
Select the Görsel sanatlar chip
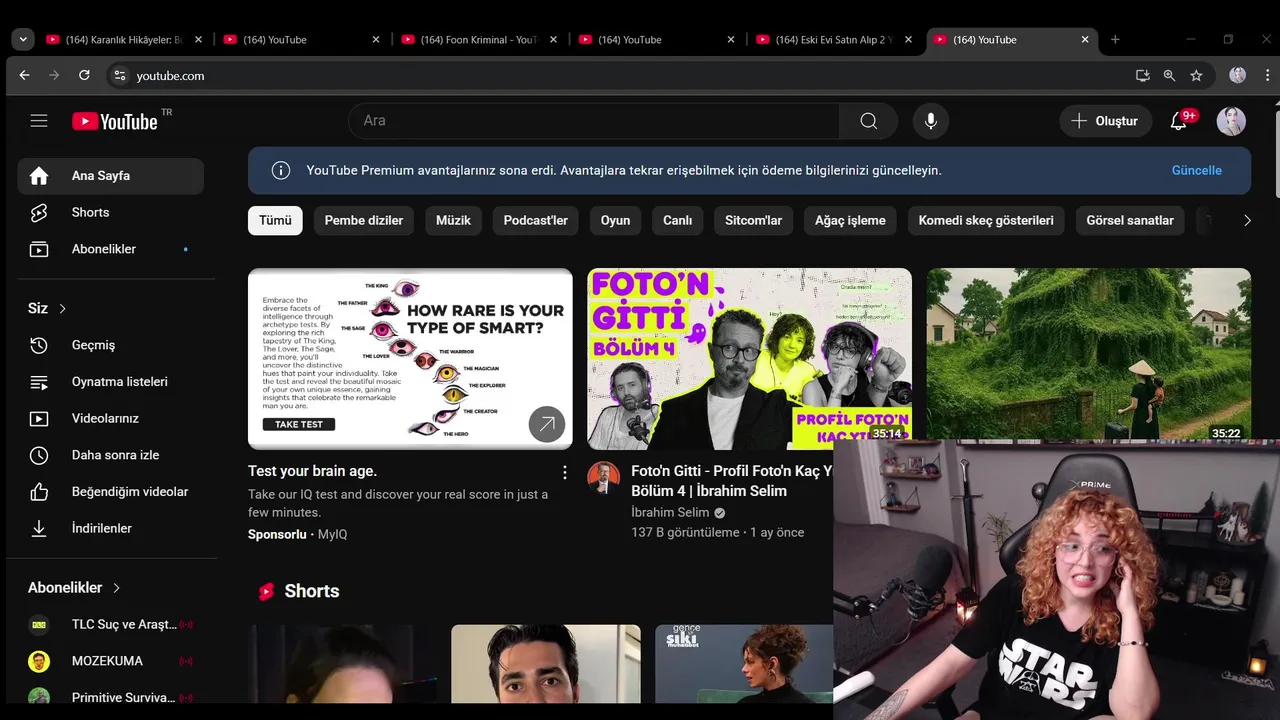coord(1130,220)
